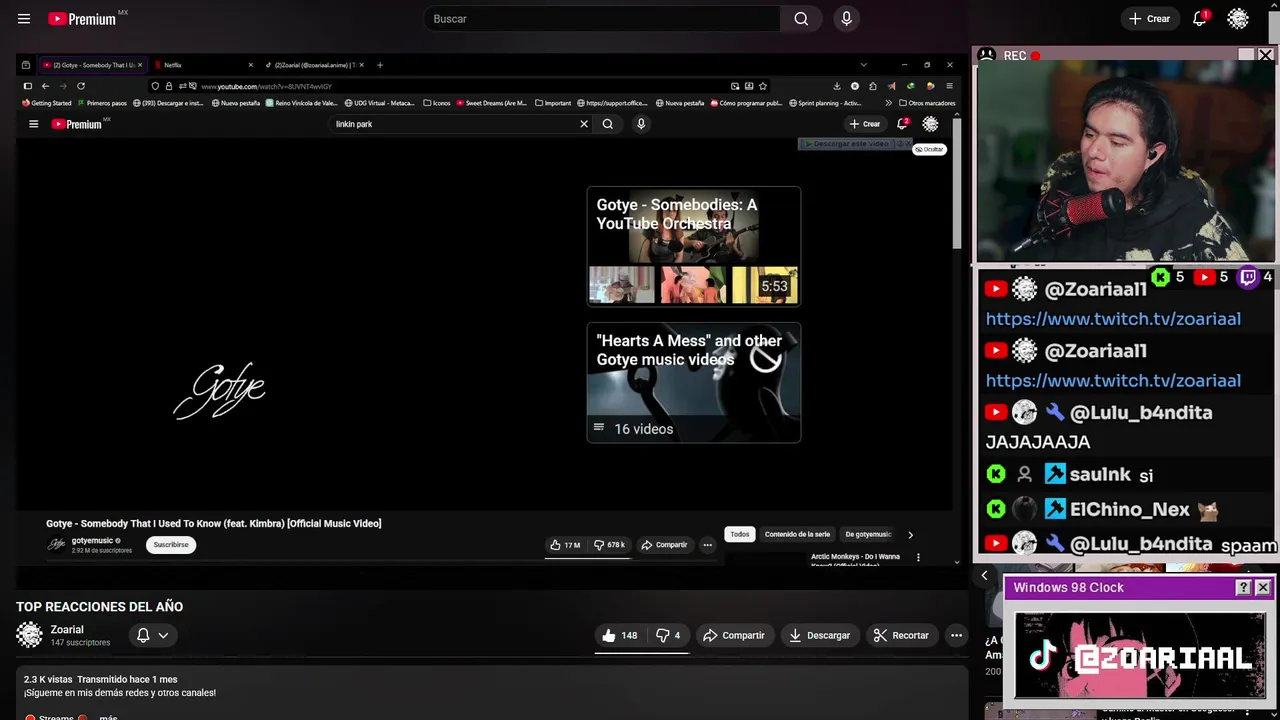Click the inner YouTube search magnifier

point(607,124)
